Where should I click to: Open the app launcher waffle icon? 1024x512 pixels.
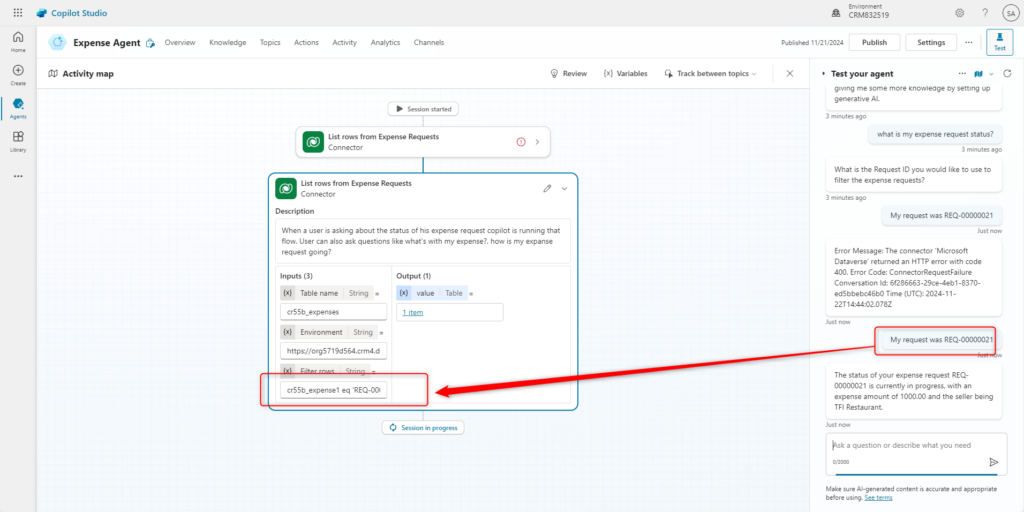pos(18,12)
